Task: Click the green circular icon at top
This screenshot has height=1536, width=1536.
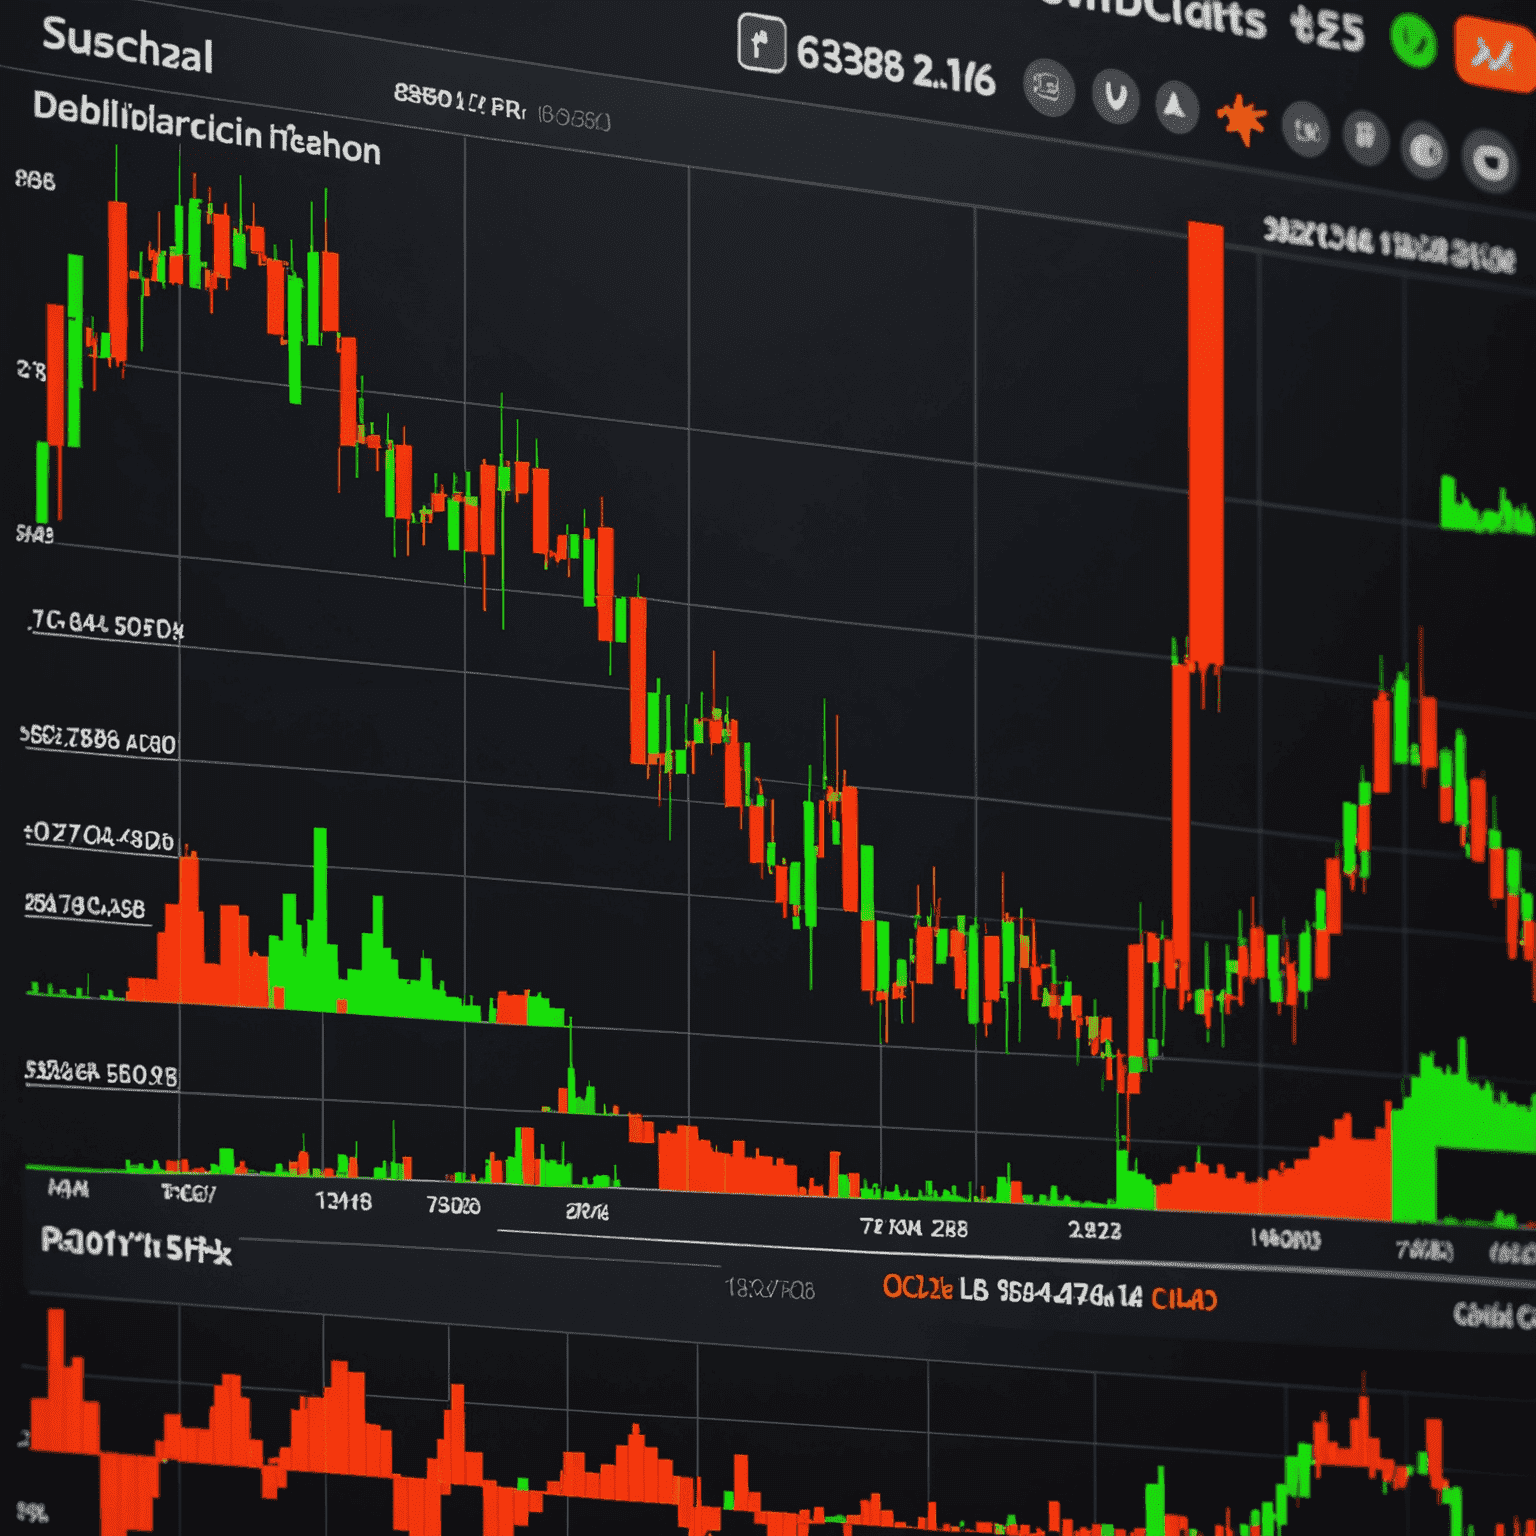Action: click(x=1413, y=39)
